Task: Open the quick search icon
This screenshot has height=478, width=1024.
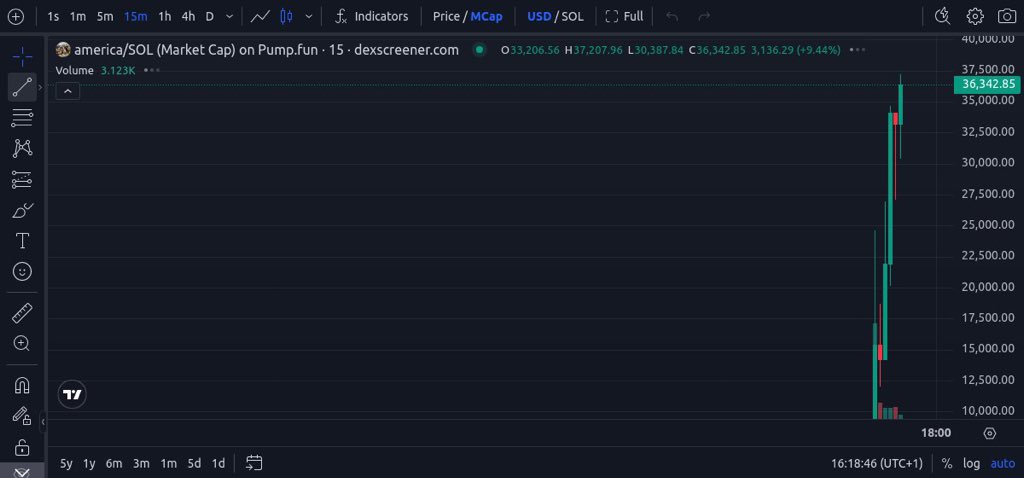Action: click(x=942, y=16)
